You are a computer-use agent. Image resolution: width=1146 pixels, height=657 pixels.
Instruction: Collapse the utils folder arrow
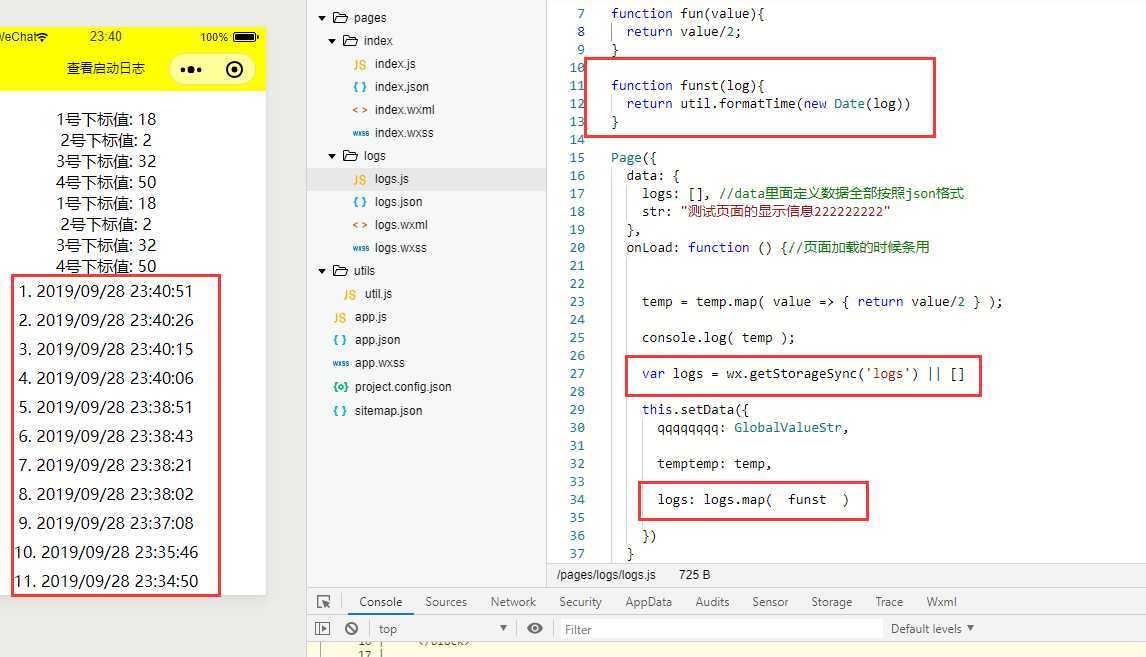[x=322, y=270]
